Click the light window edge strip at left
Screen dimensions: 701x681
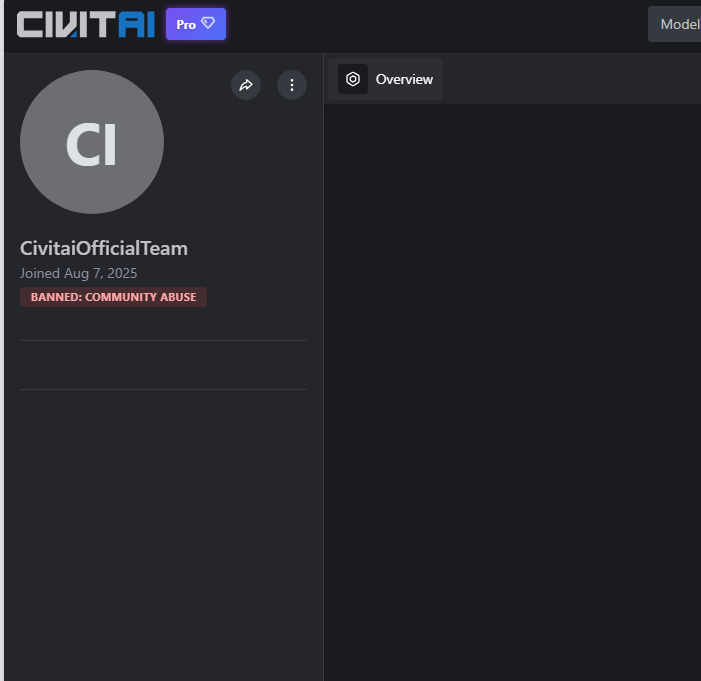tap(2, 340)
